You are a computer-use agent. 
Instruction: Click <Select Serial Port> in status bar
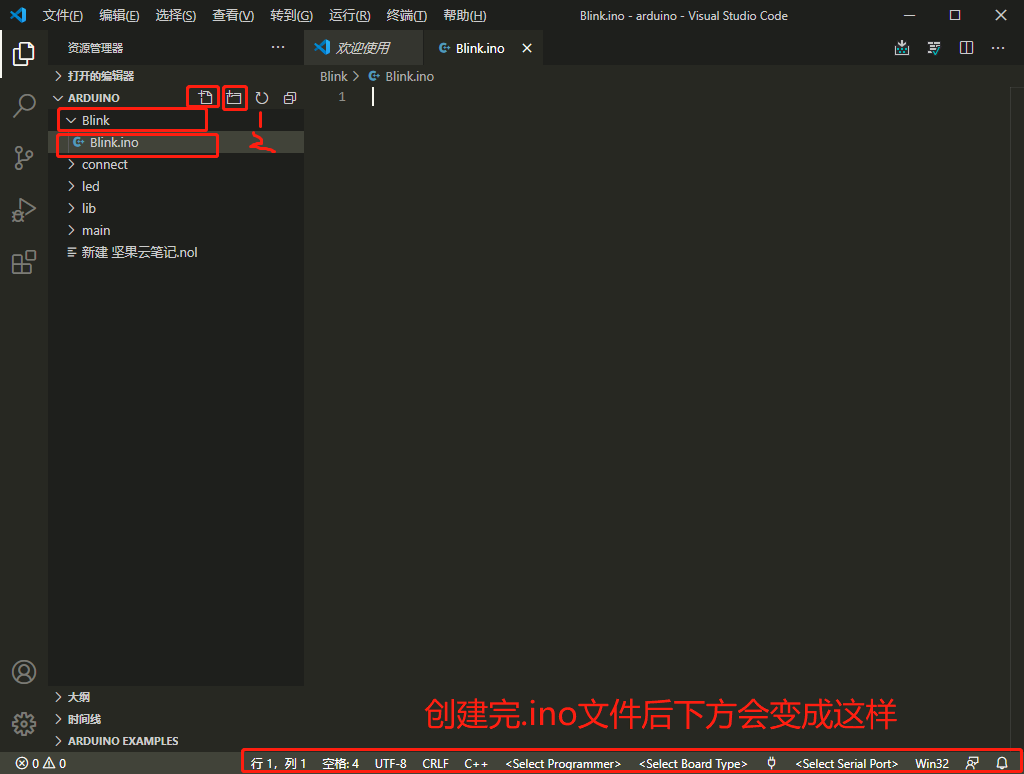pos(846,763)
